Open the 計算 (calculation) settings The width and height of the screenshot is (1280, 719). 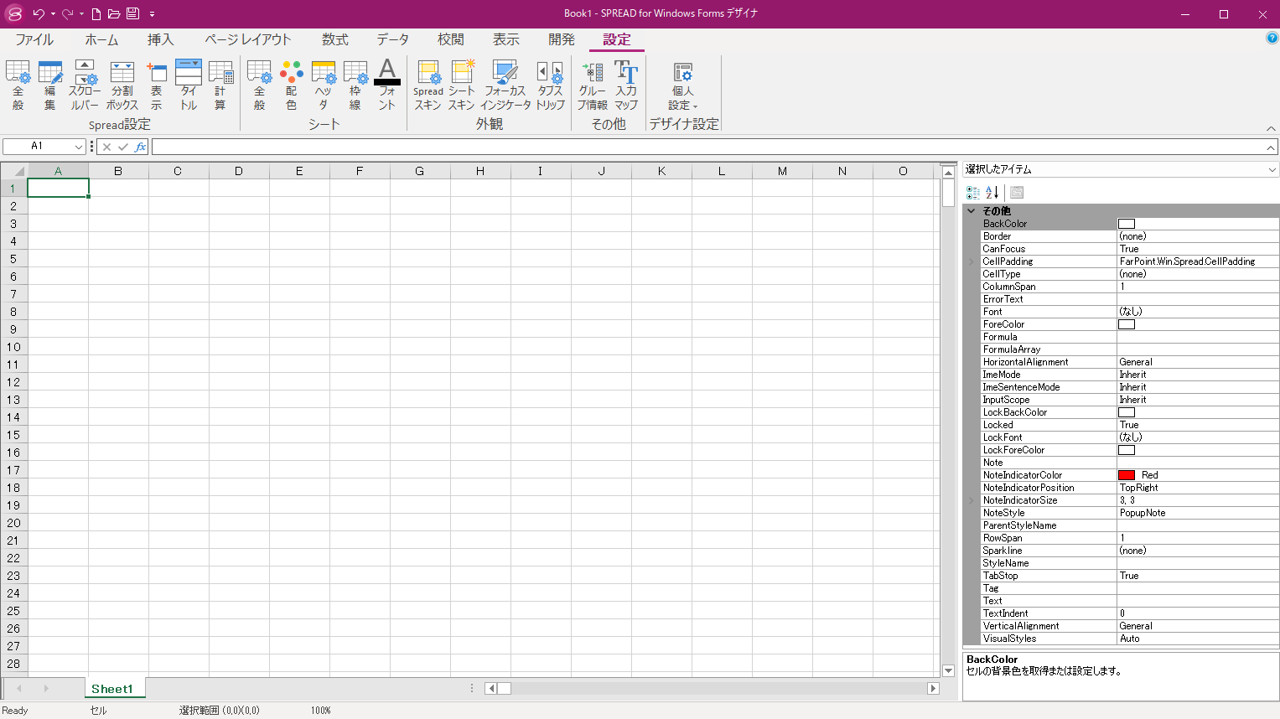220,85
